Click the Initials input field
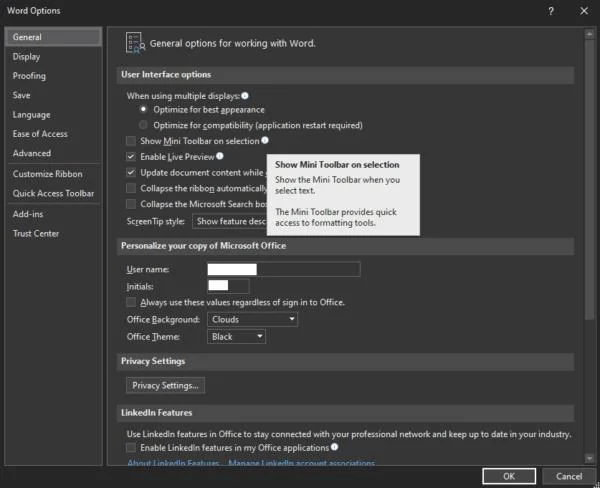Viewport: 600px width, 488px height. [228, 286]
